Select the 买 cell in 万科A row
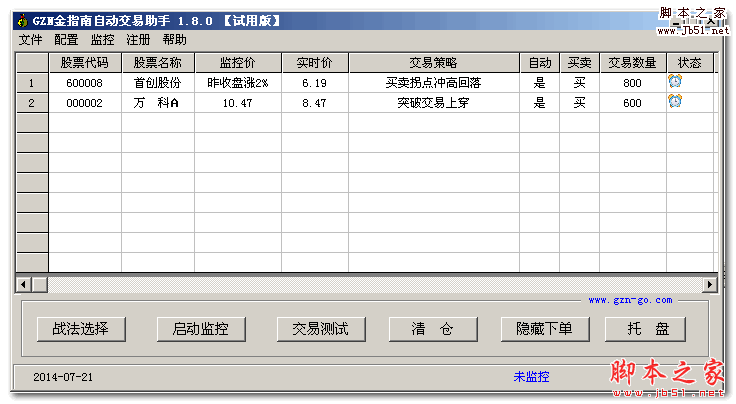The width and height of the screenshot is (736, 404). [579, 103]
